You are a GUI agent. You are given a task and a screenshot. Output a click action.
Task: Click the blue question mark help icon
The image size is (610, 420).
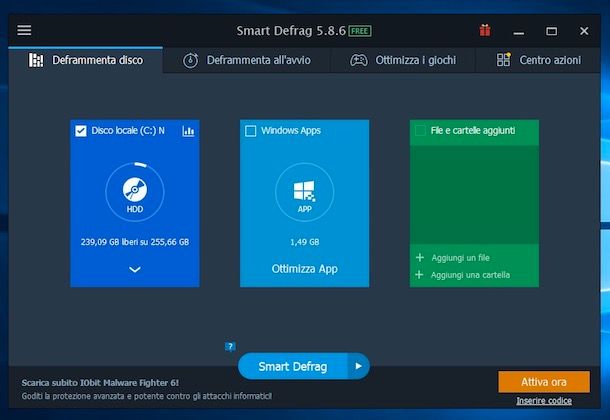pyautogui.click(x=230, y=346)
